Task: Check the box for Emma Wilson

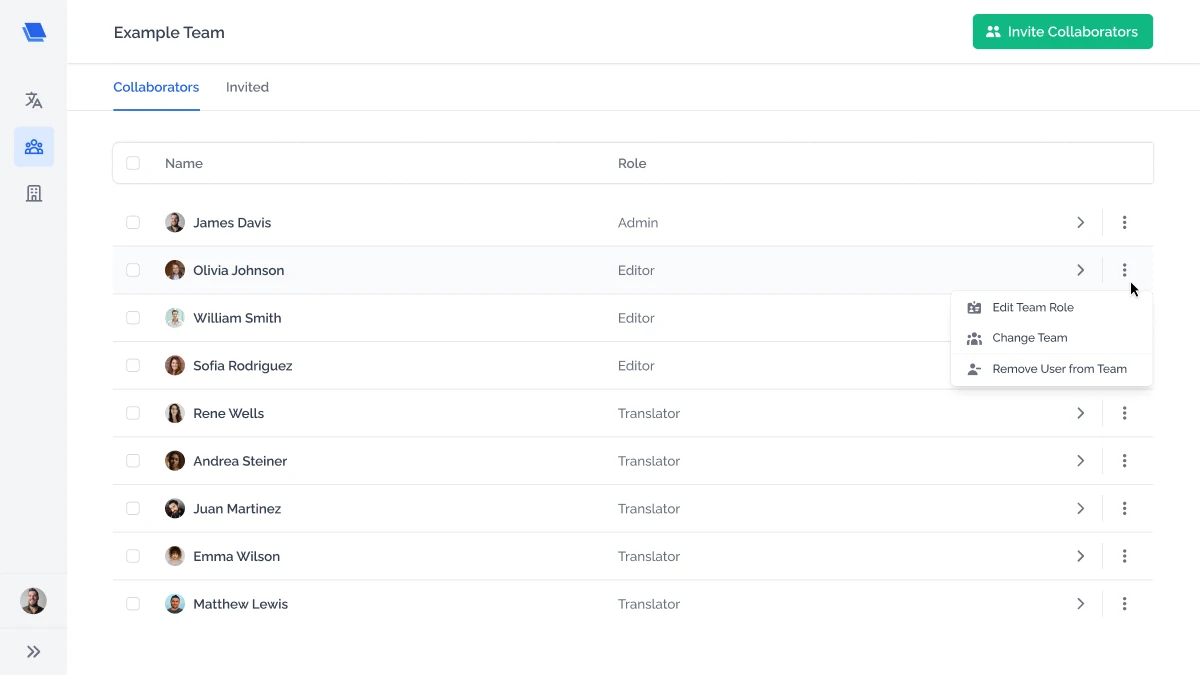Action: (x=133, y=556)
